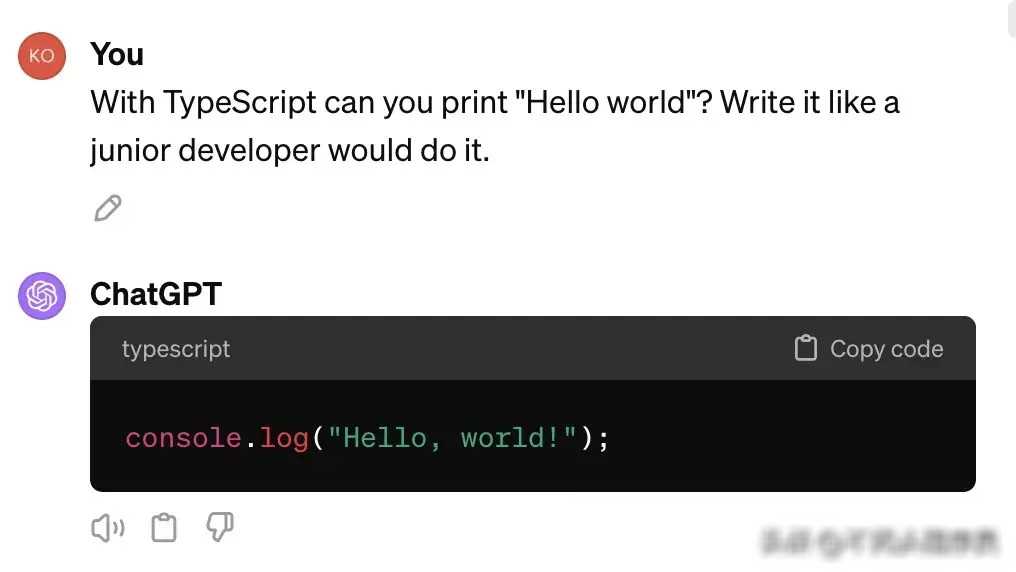The height and width of the screenshot is (572, 1016).
Task: Click the scrollbar thumb at the window edge
Action: click(x=1012, y=18)
